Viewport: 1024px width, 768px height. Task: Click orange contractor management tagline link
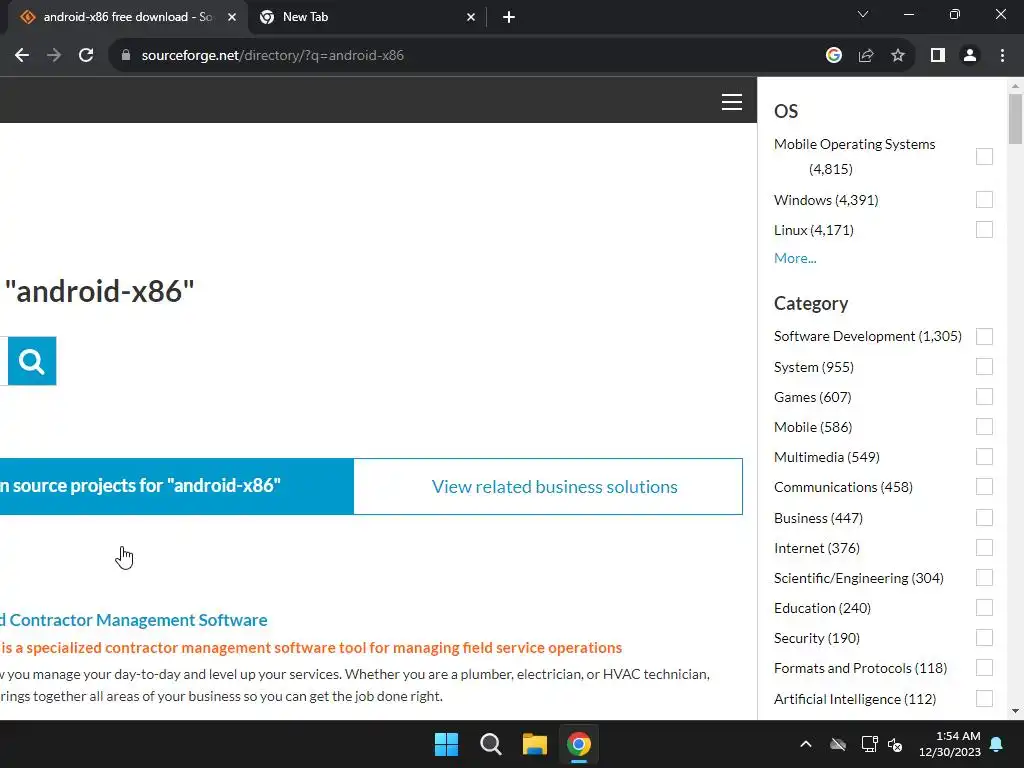point(312,648)
